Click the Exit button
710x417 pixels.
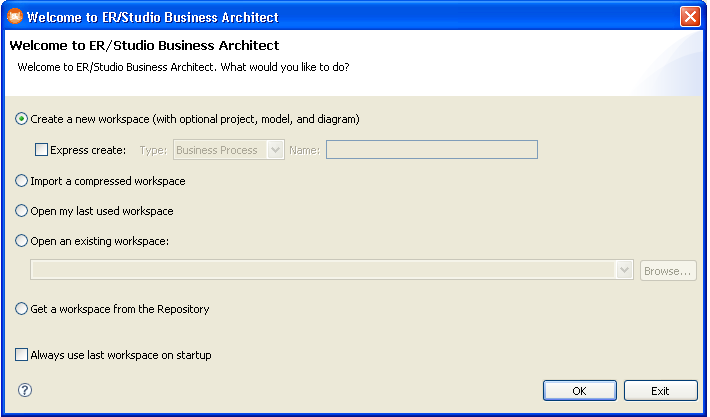(661, 391)
